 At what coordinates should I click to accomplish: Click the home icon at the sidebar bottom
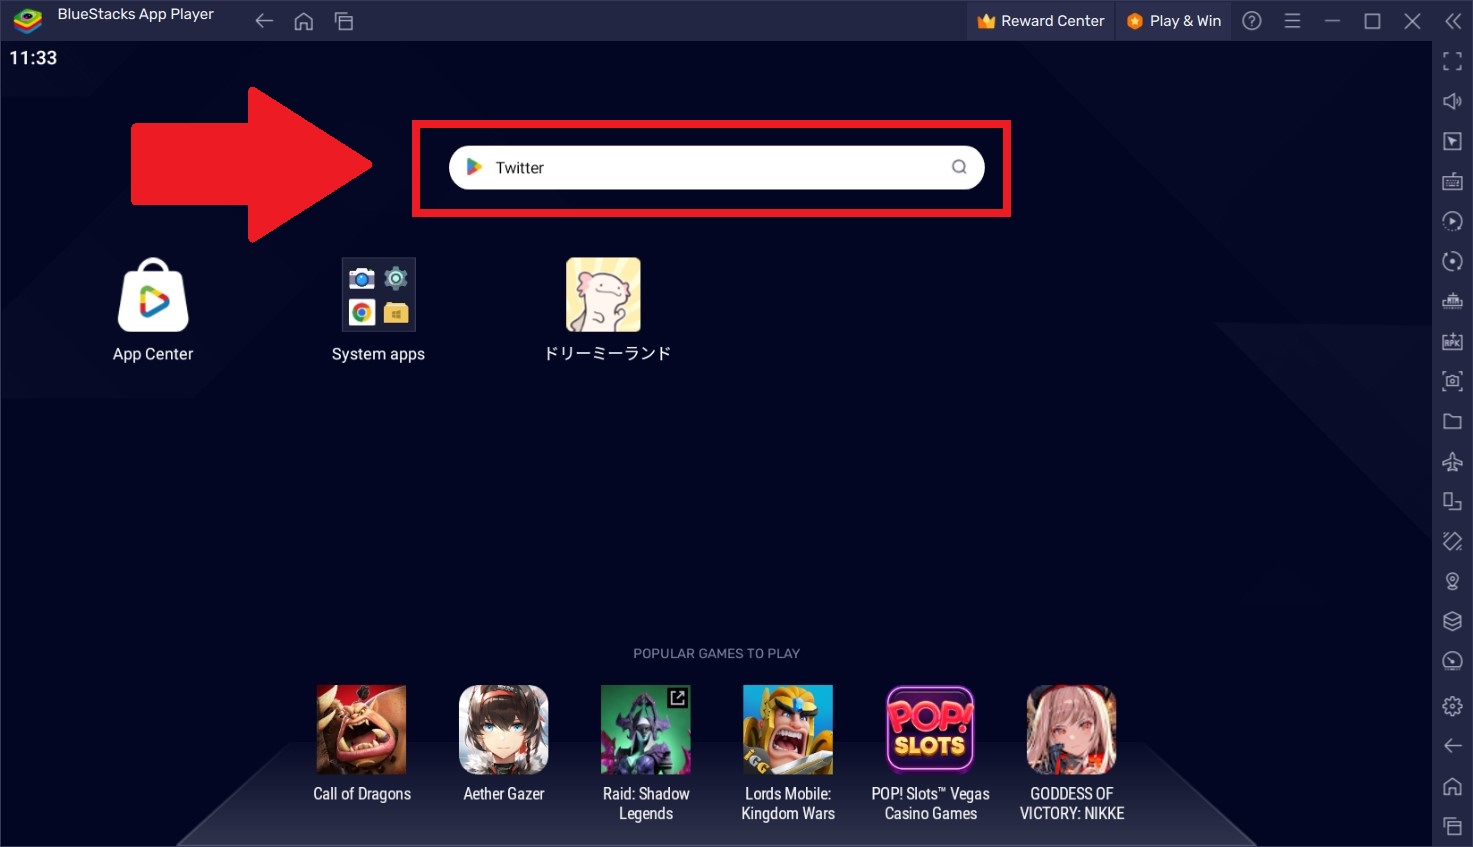coord(1453,786)
